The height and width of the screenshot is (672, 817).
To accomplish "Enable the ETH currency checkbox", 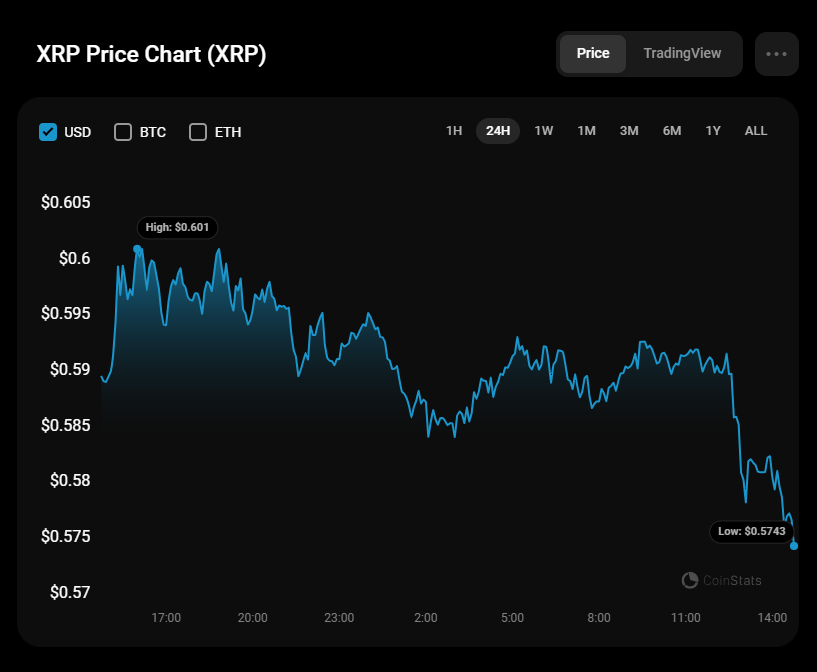I will point(198,132).
